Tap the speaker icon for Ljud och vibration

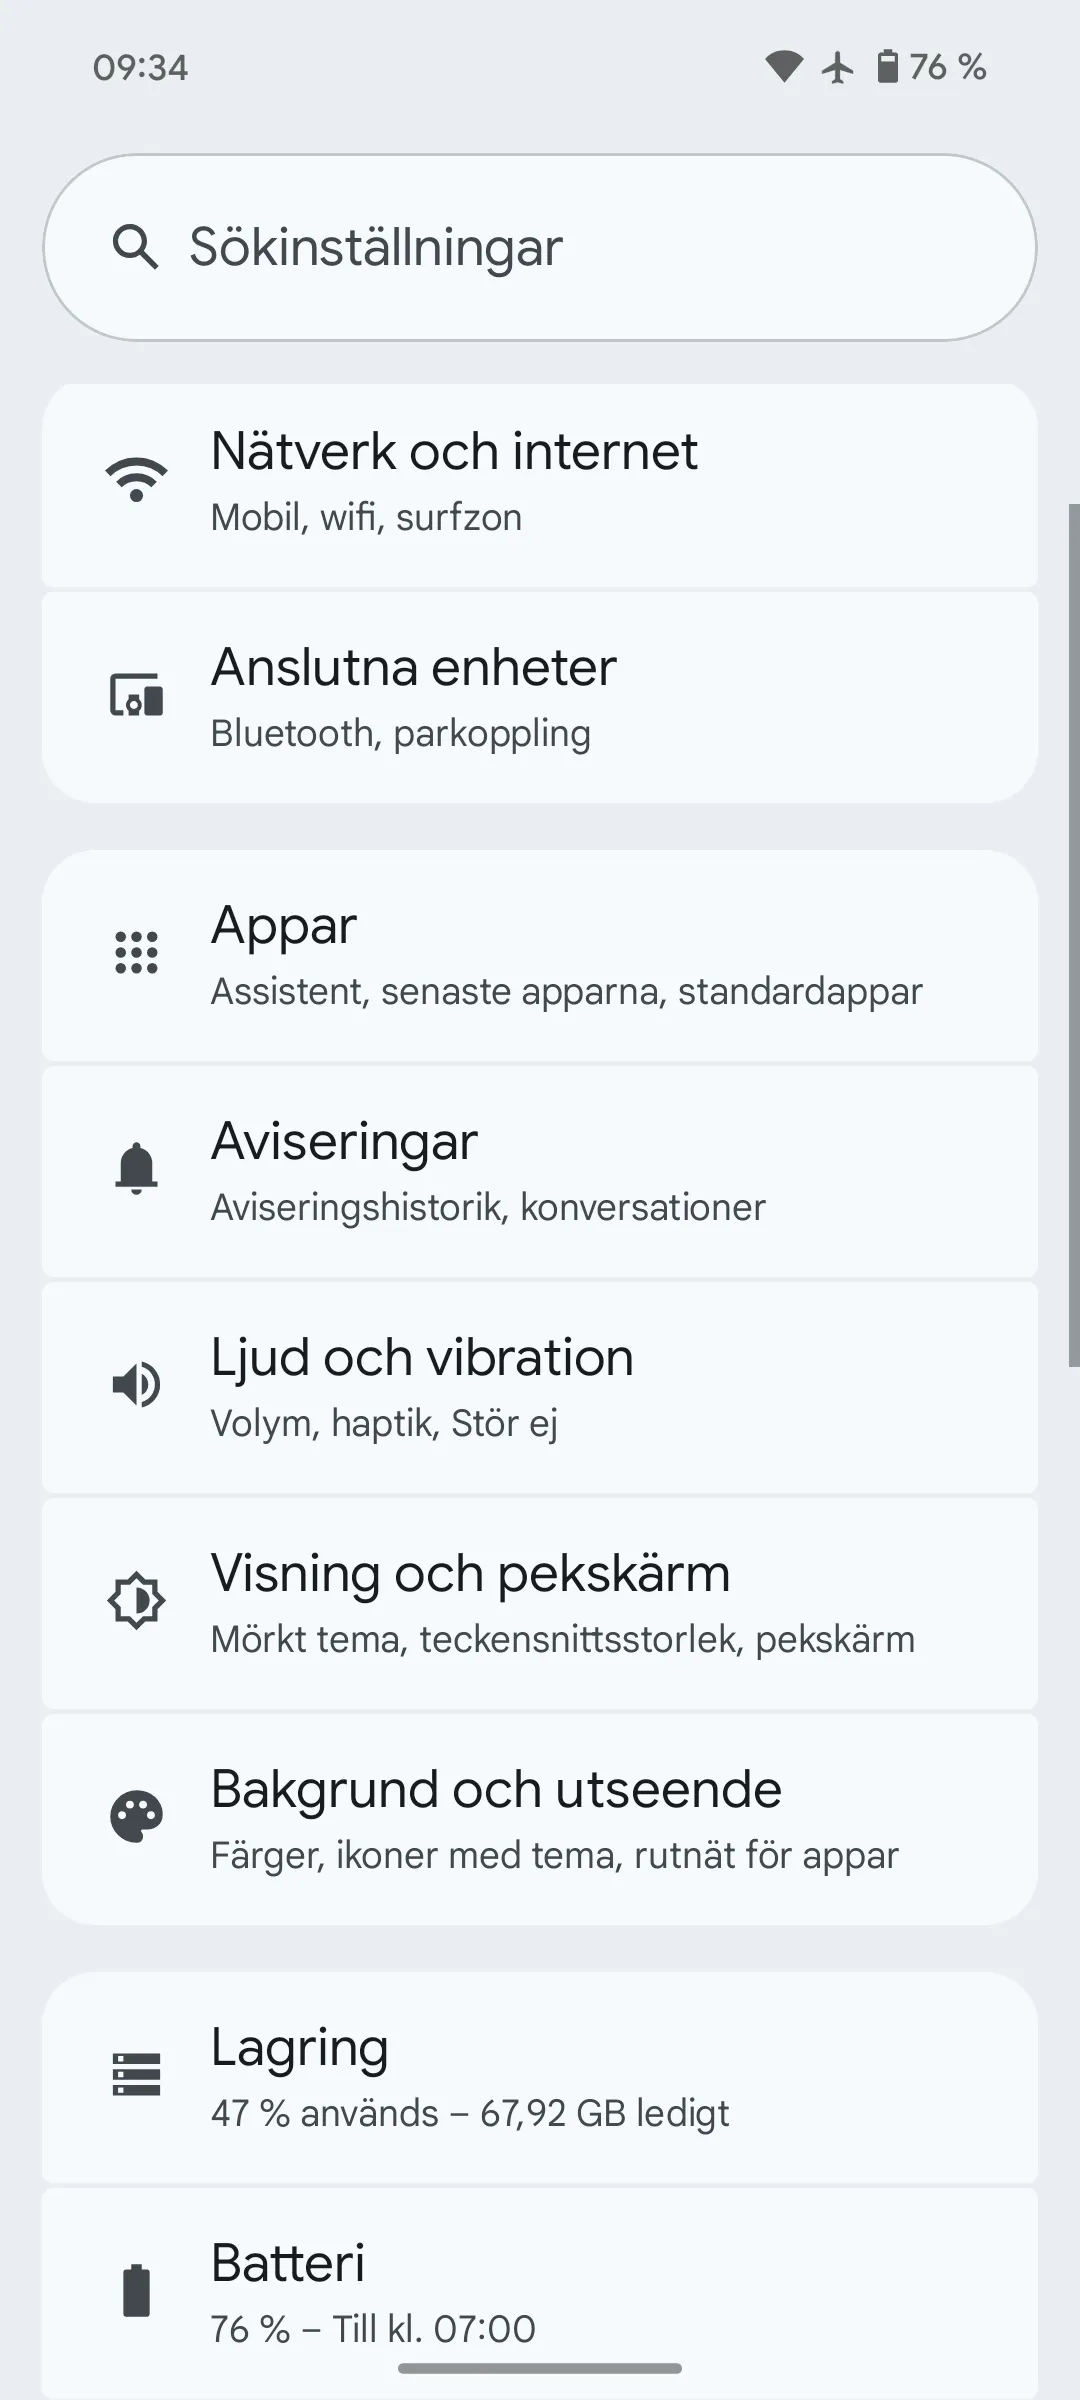pyautogui.click(x=136, y=1384)
